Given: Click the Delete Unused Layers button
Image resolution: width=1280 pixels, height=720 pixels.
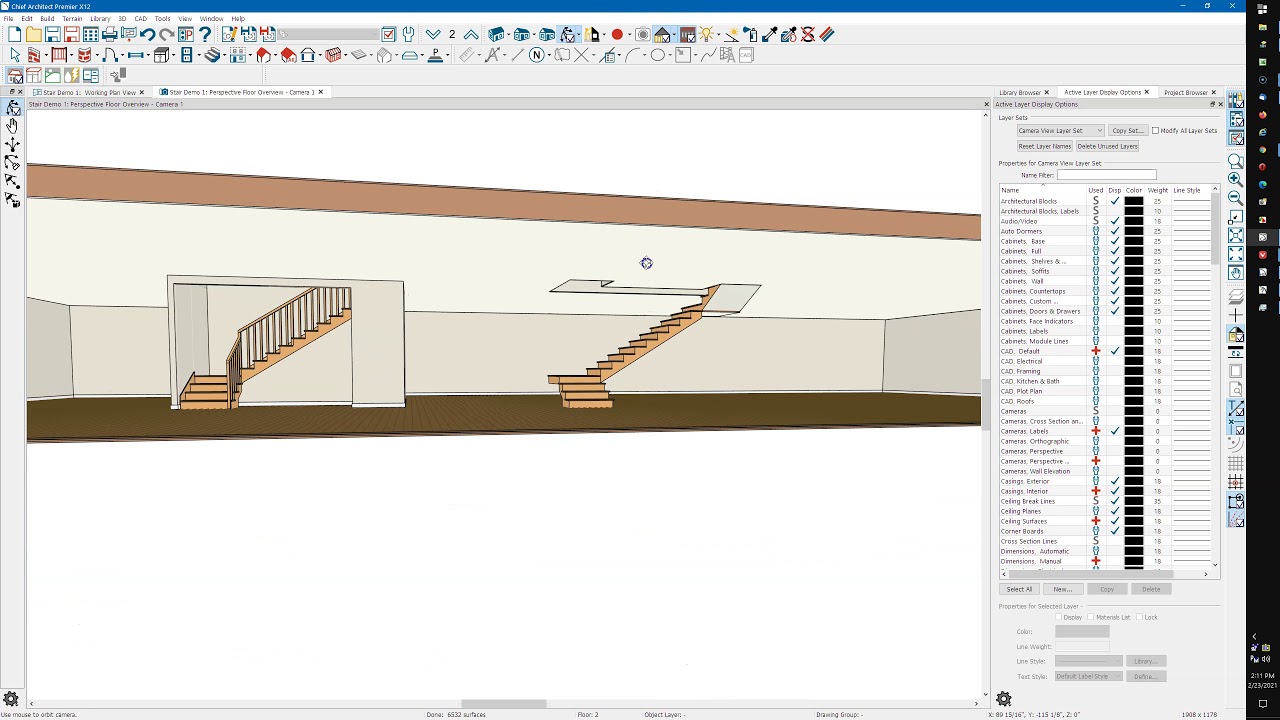Looking at the screenshot, I should [1107, 146].
